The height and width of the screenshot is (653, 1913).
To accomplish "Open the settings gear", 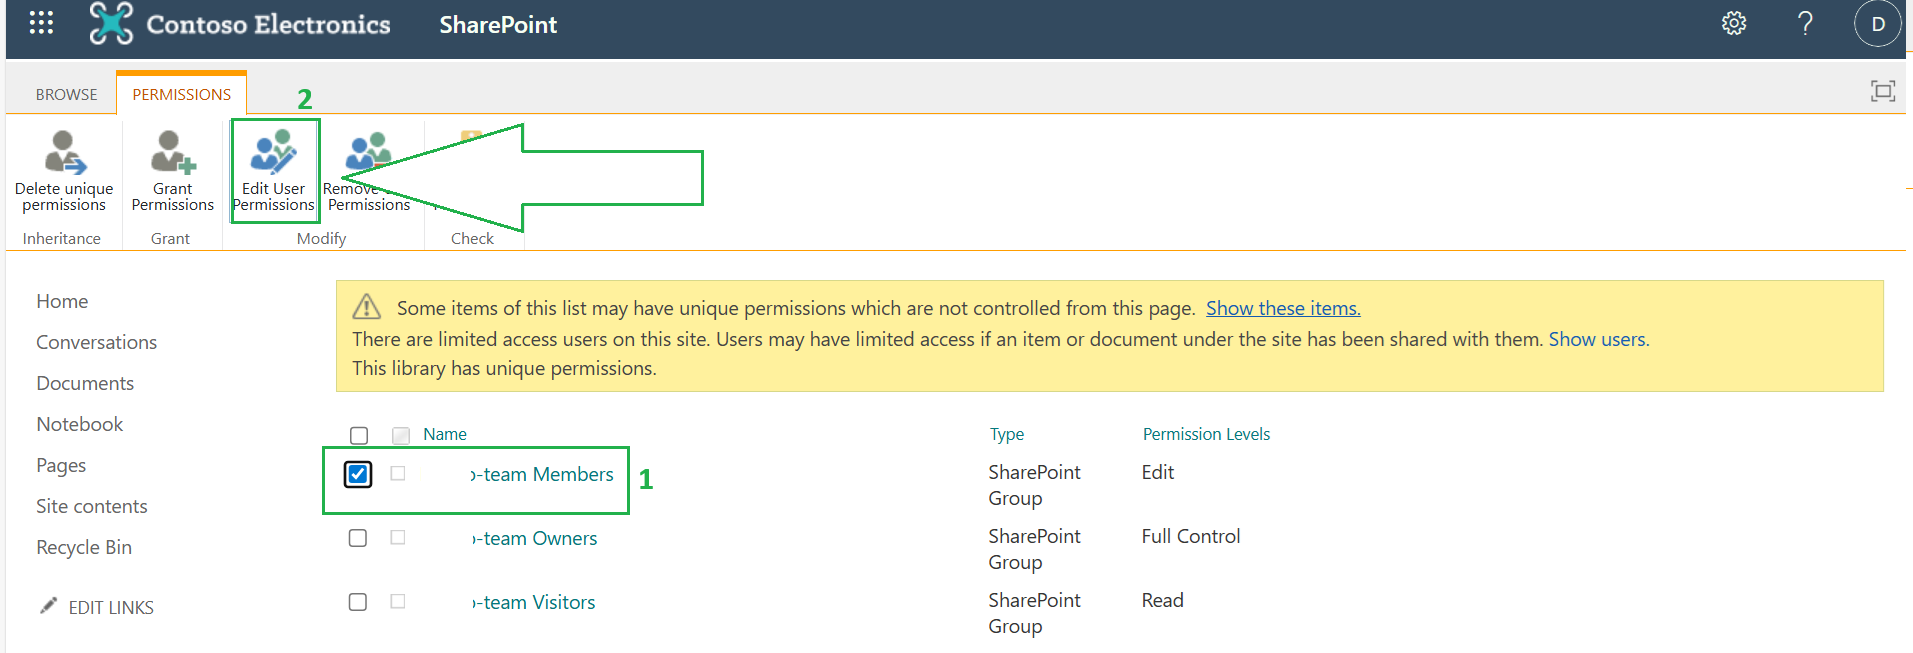I will tap(1734, 24).
